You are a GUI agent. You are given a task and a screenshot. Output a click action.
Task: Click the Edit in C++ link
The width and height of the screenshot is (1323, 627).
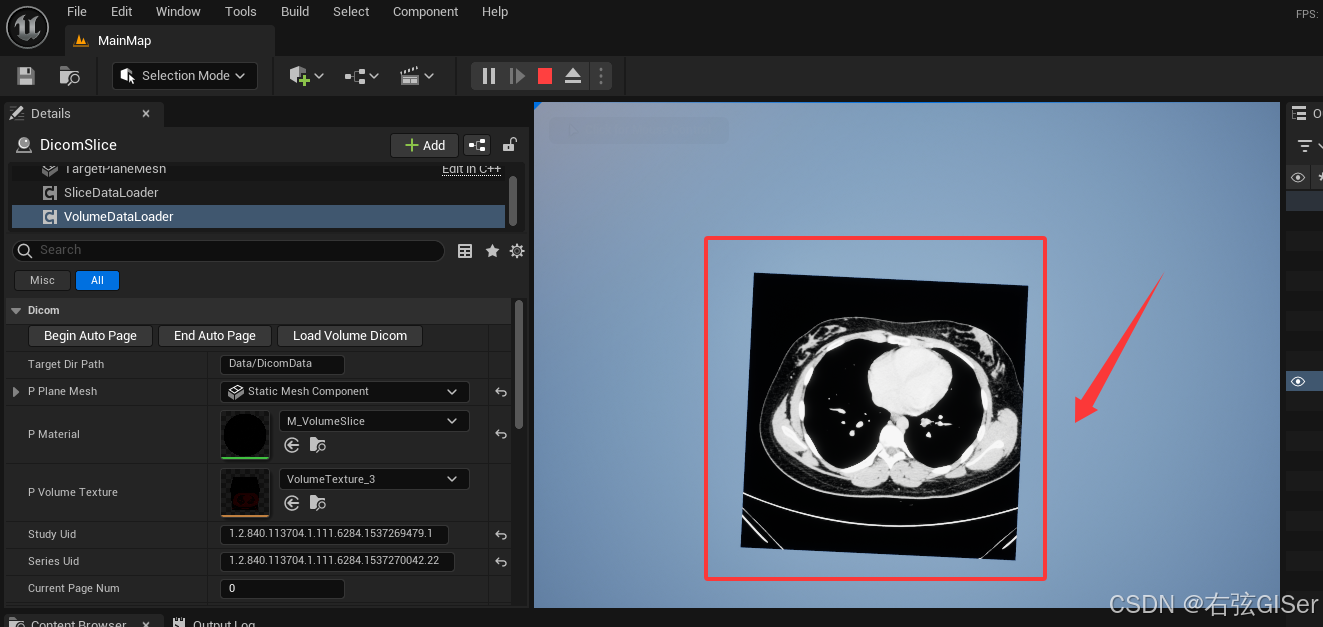pyautogui.click(x=472, y=169)
